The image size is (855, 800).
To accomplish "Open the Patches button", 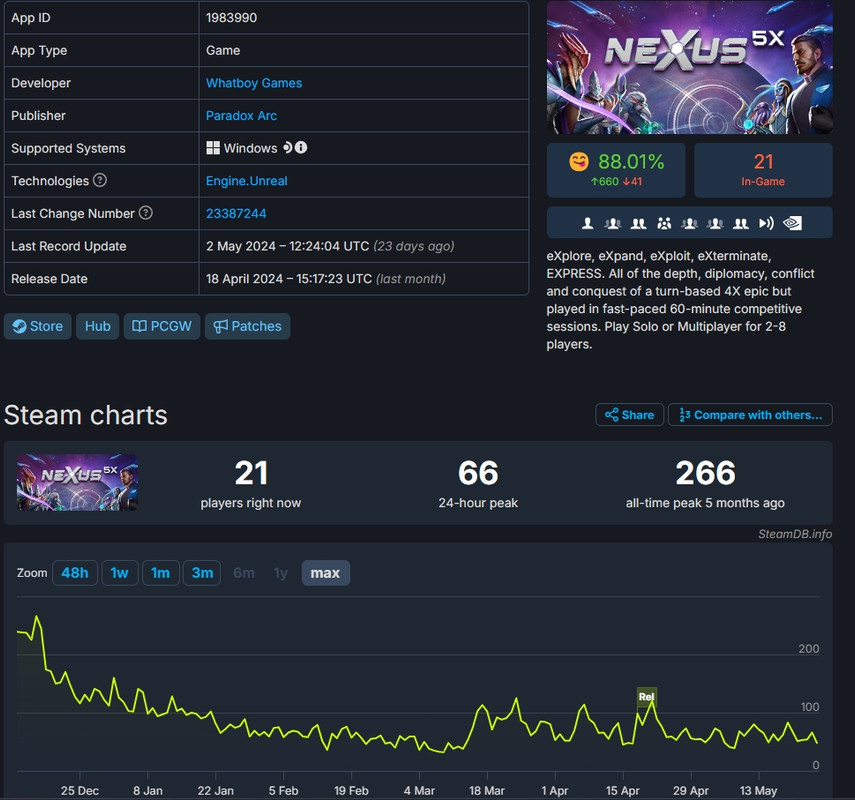I will [248, 326].
